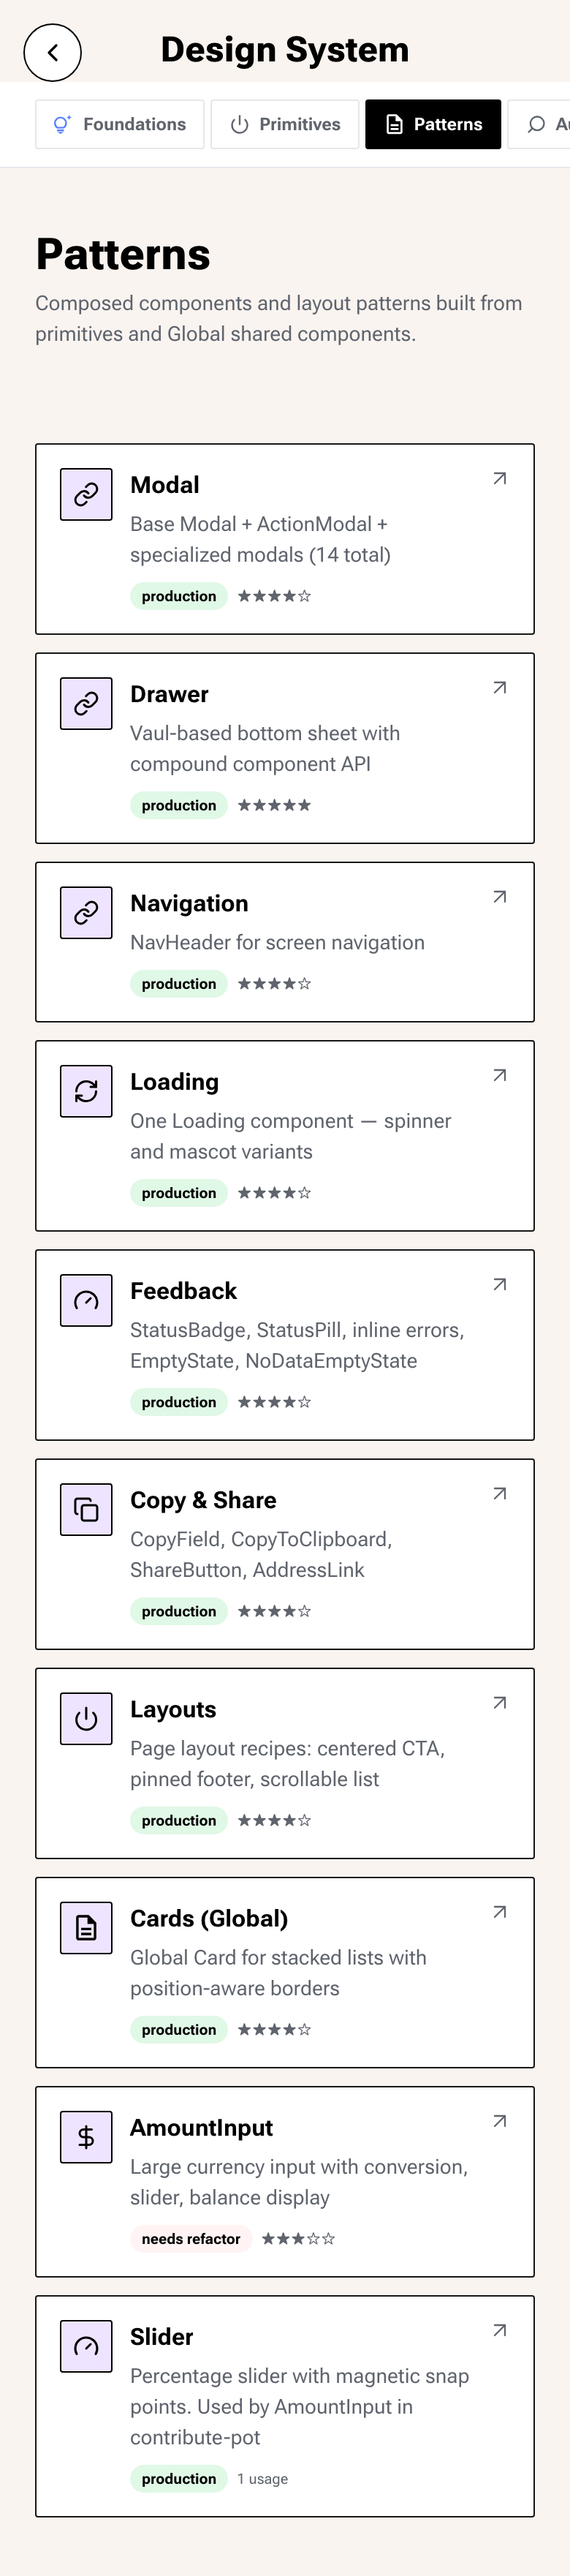Image resolution: width=570 pixels, height=2576 pixels.
Task: Click the Cards (Global) document icon
Action: coord(86,1927)
